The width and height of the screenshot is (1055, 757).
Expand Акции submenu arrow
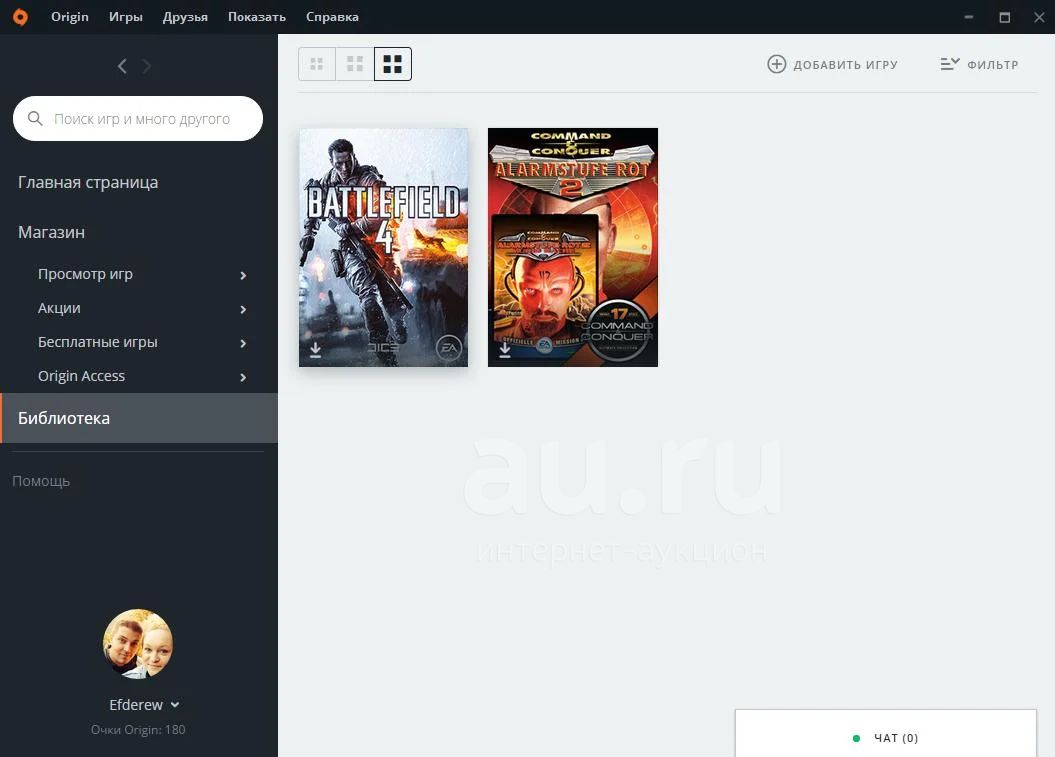tap(243, 310)
